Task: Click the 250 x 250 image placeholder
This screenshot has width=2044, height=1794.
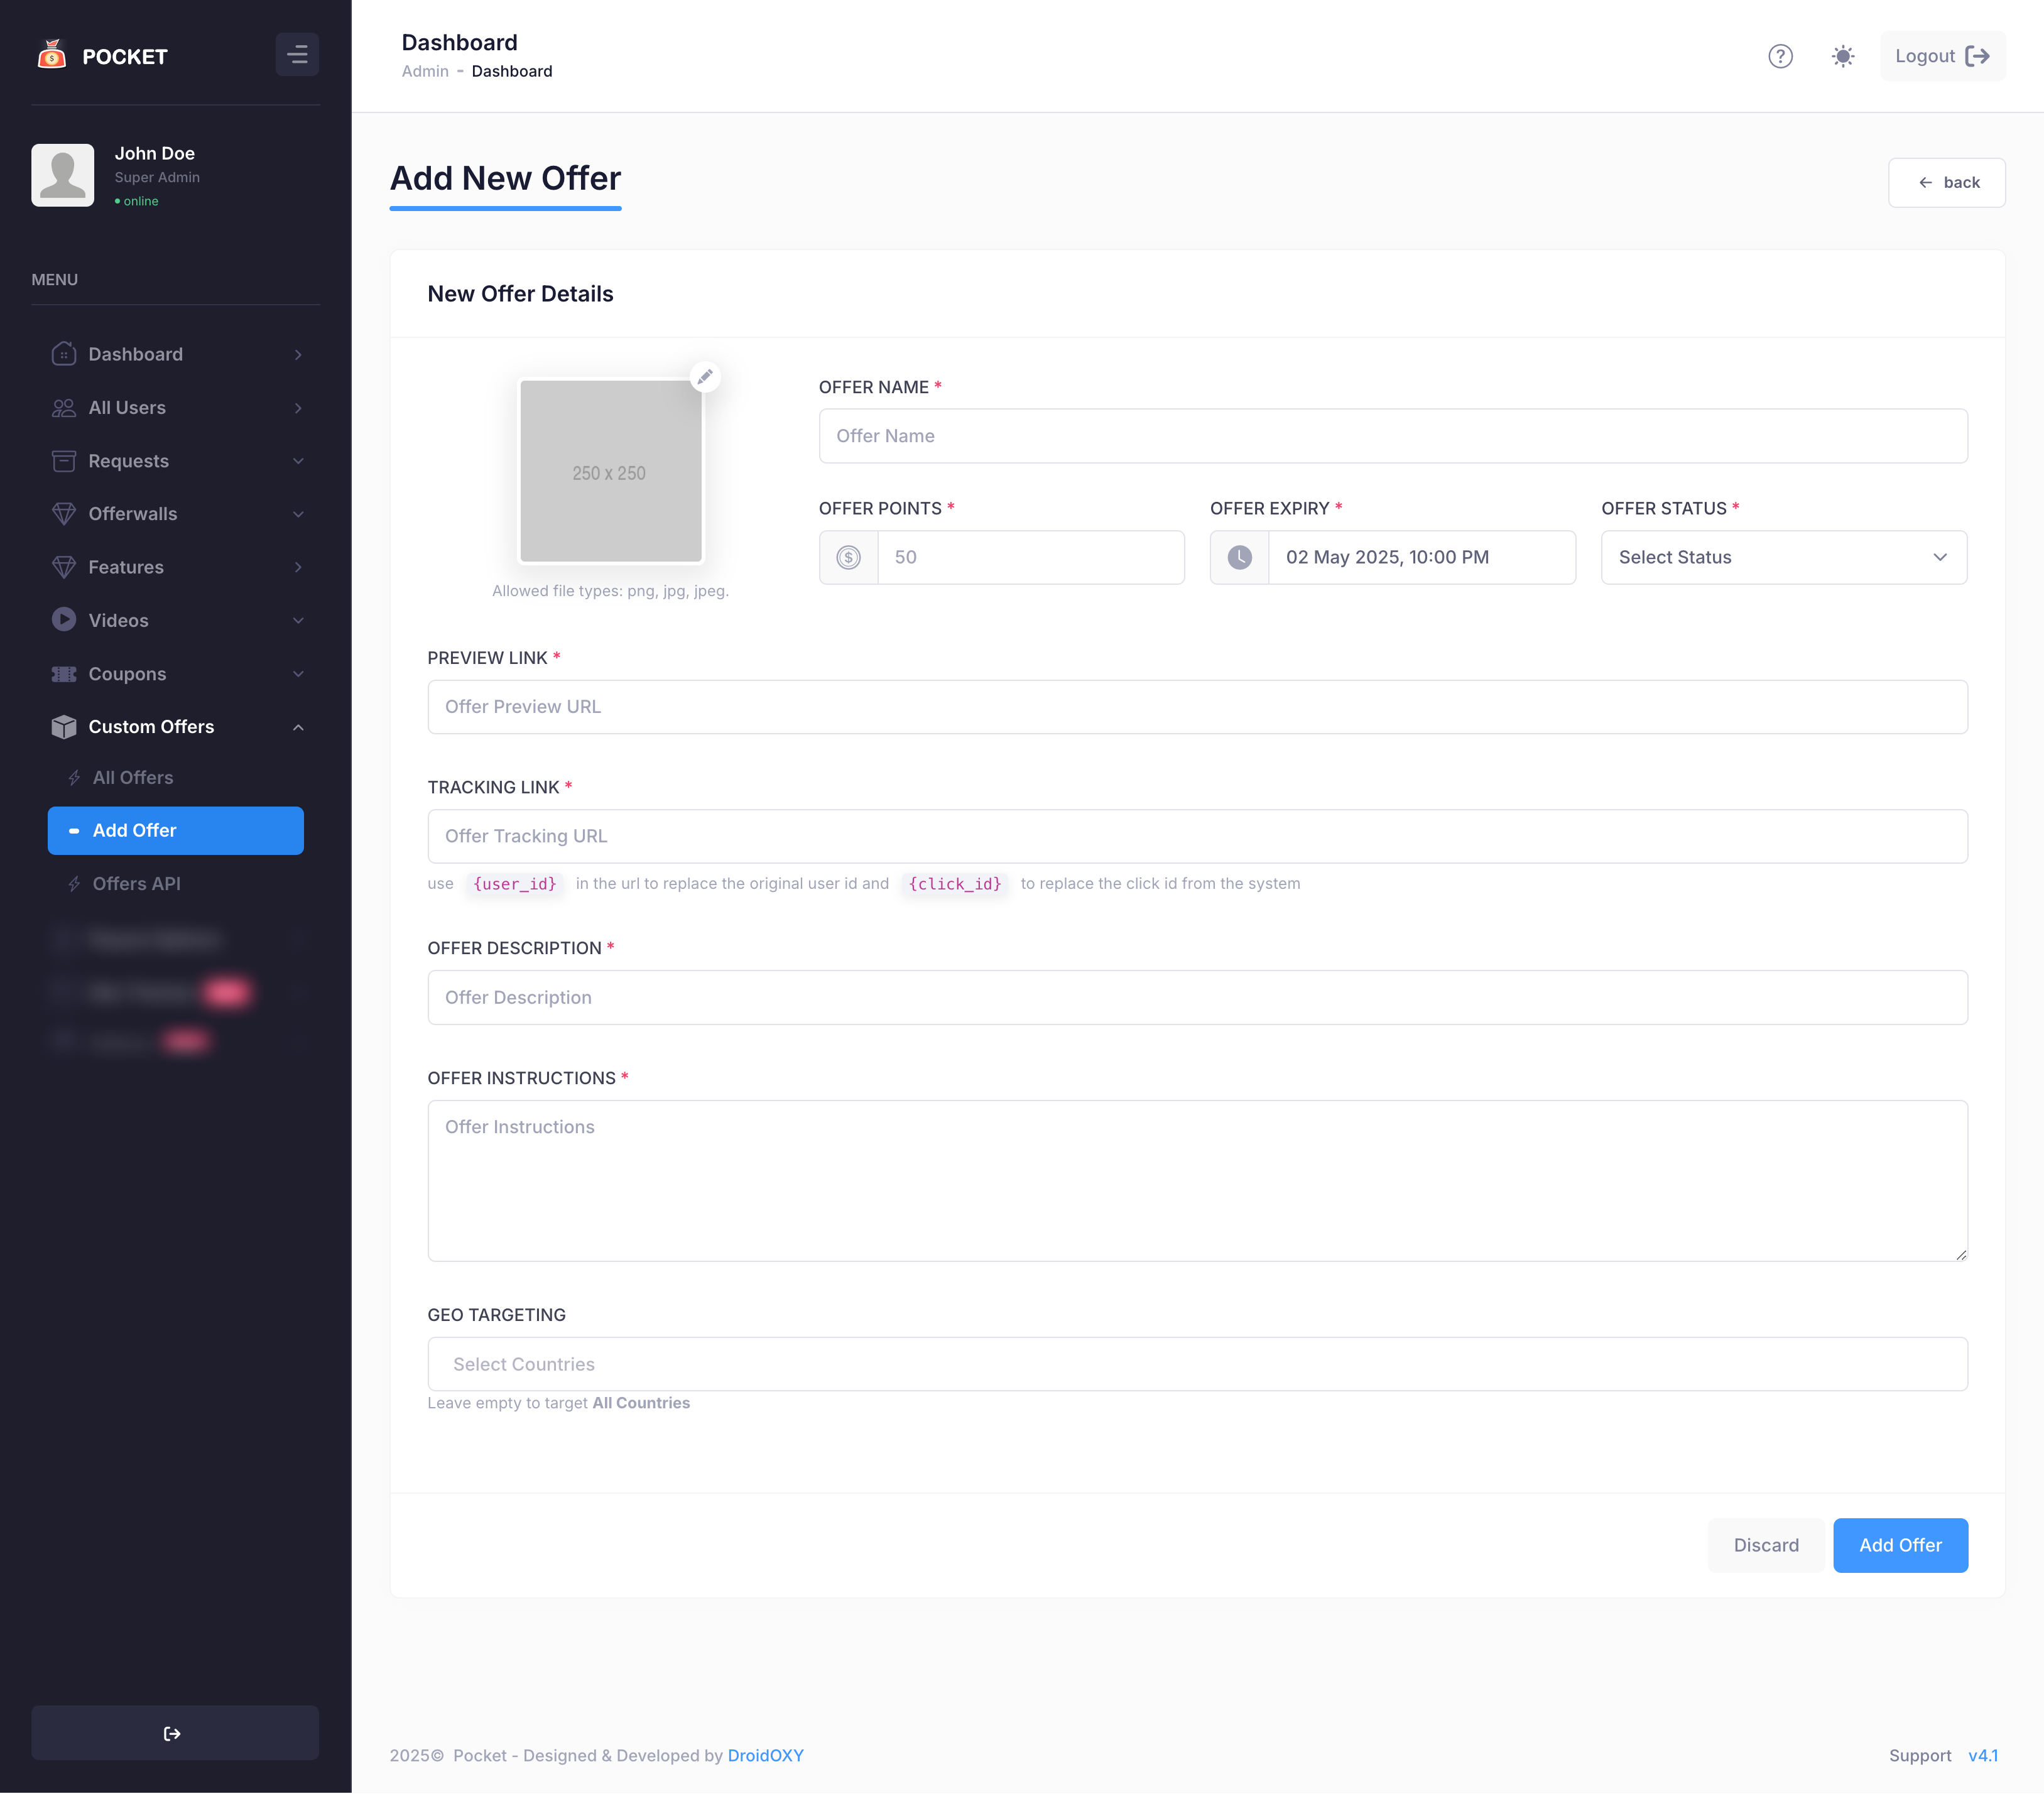Action: (x=610, y=472)
